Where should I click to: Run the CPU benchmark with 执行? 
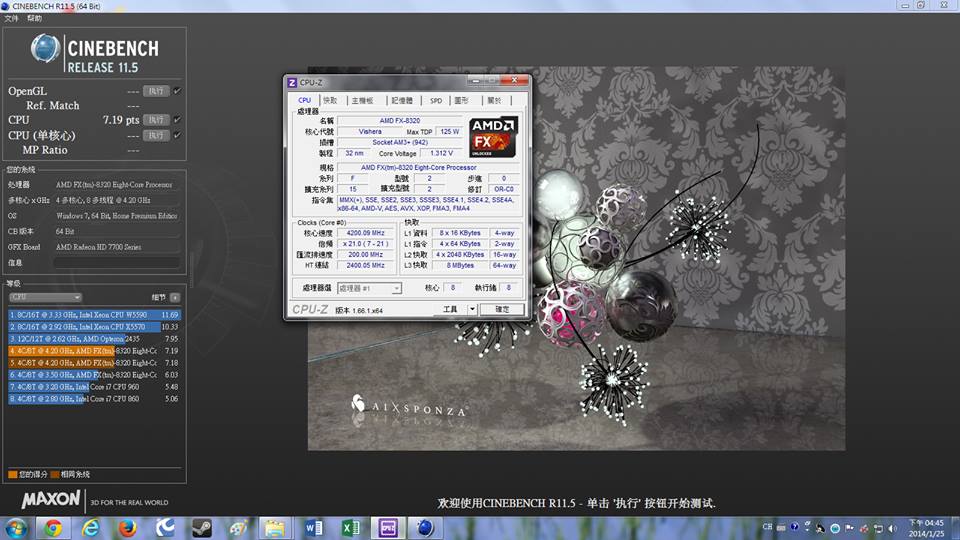[156, 120]
